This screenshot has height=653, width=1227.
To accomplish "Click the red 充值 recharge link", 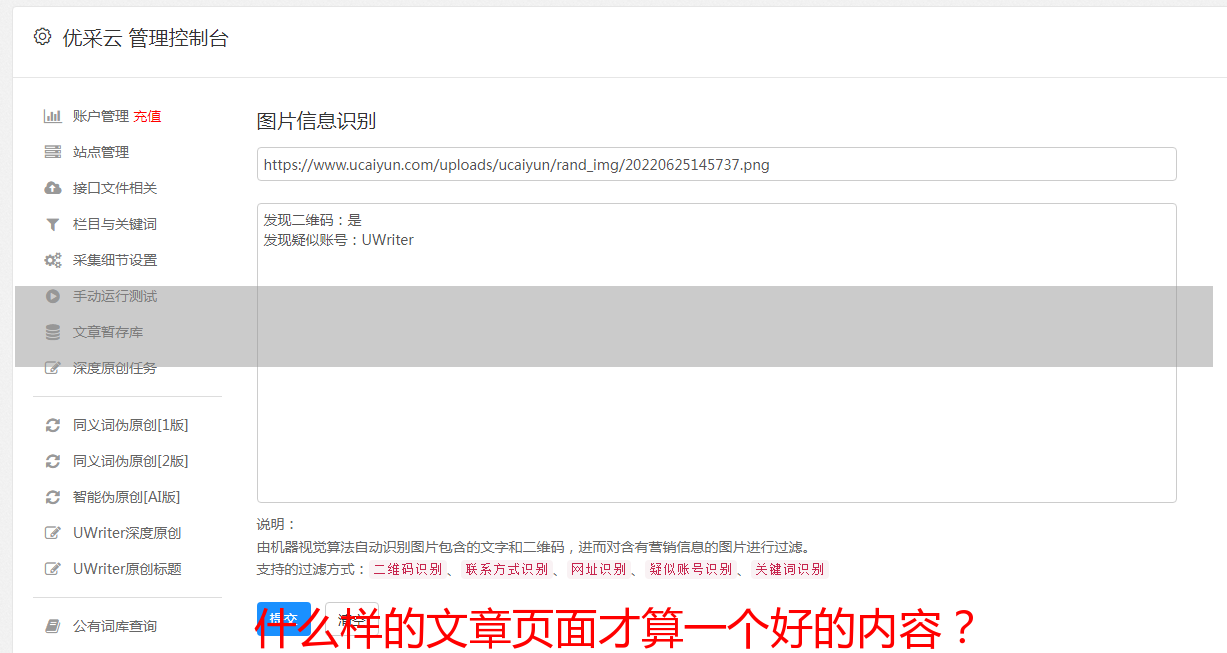I will click(147, 116).
